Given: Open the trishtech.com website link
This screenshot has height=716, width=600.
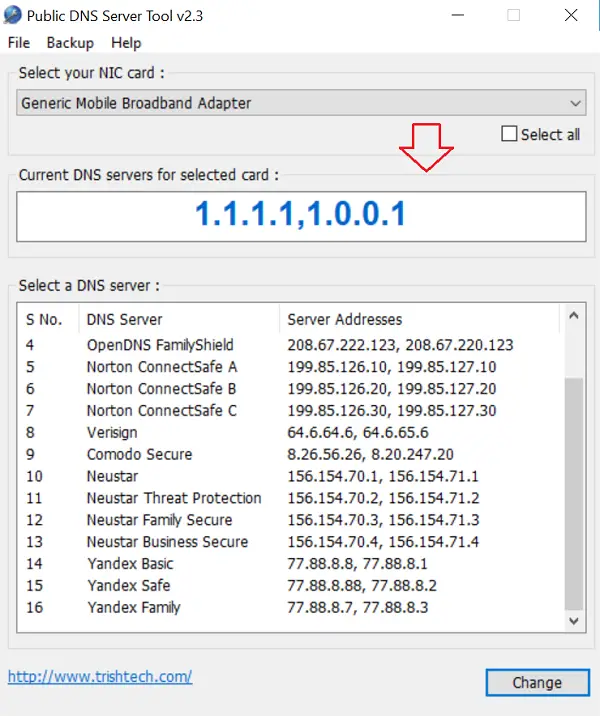Looking at the screenshot, I should pos(100,676).
